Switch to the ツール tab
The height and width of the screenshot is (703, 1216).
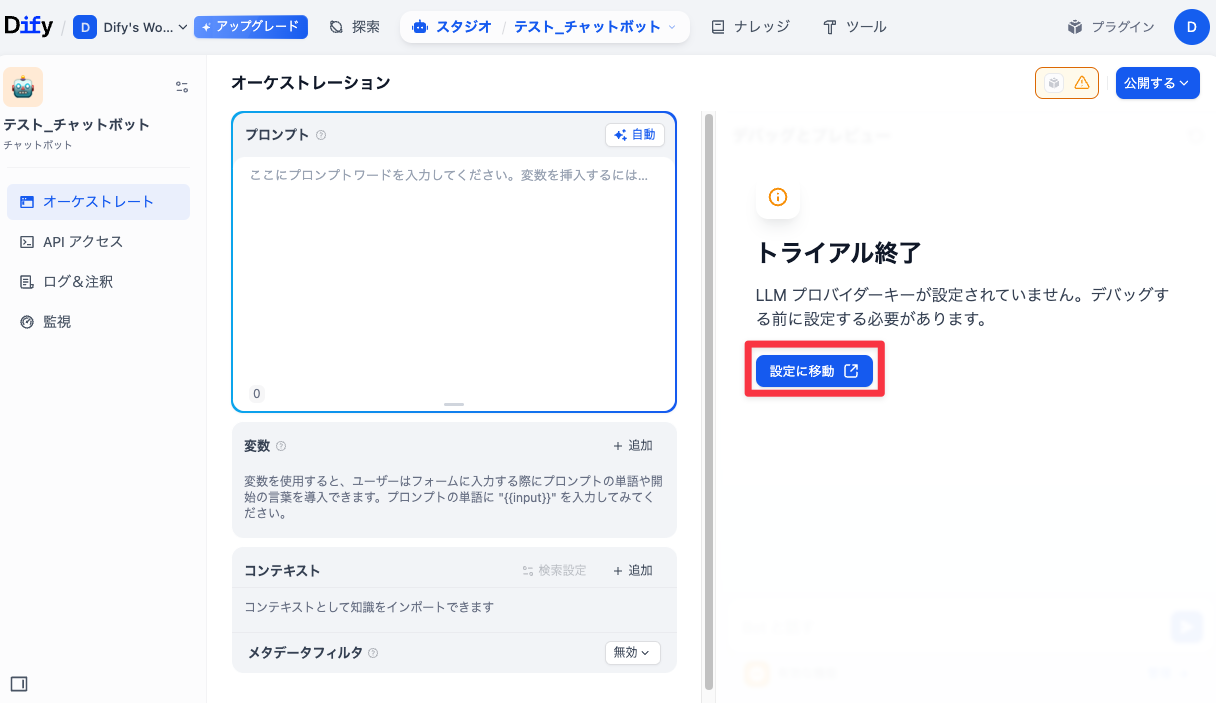(855, 27)
